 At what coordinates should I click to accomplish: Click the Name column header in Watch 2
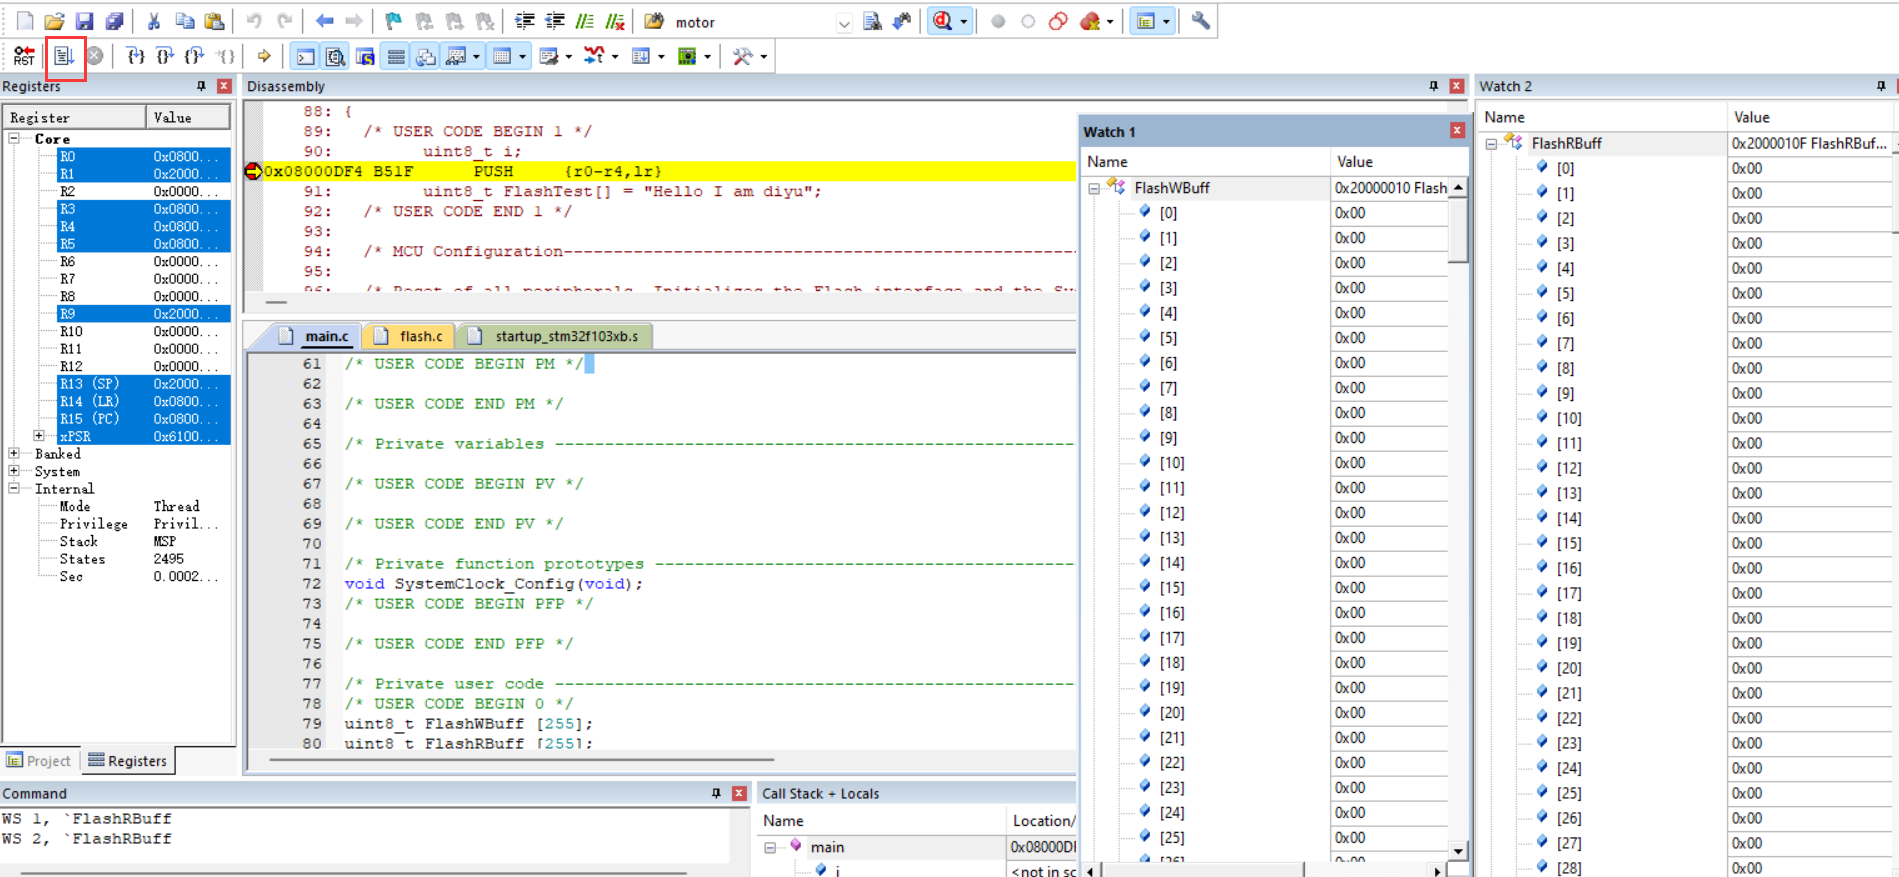1602,117
